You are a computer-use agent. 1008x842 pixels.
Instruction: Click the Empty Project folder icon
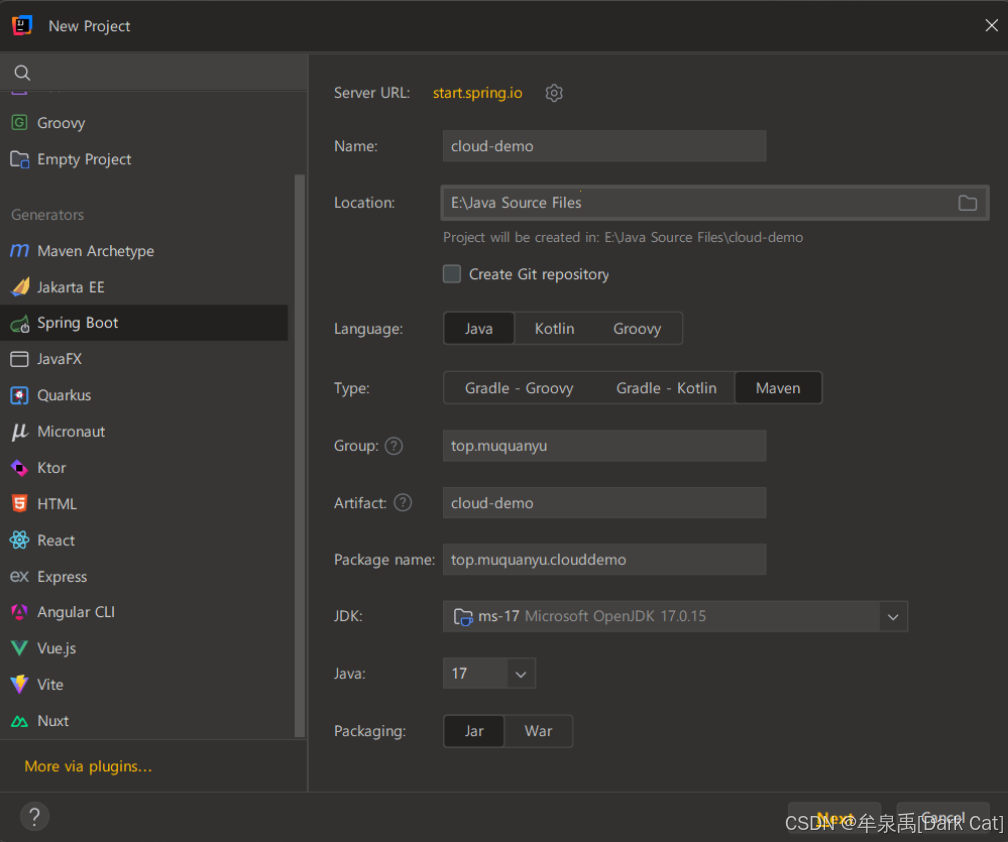tap(19, 159)
